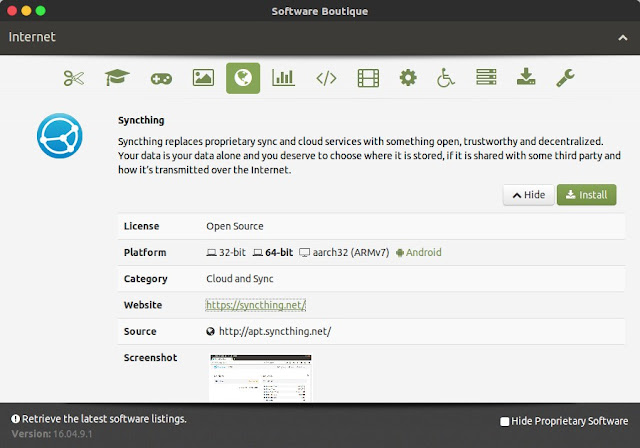This screenshot has height=448, width=640.
Task: Open the wrench fixes category icon
Action: (565, 78)
